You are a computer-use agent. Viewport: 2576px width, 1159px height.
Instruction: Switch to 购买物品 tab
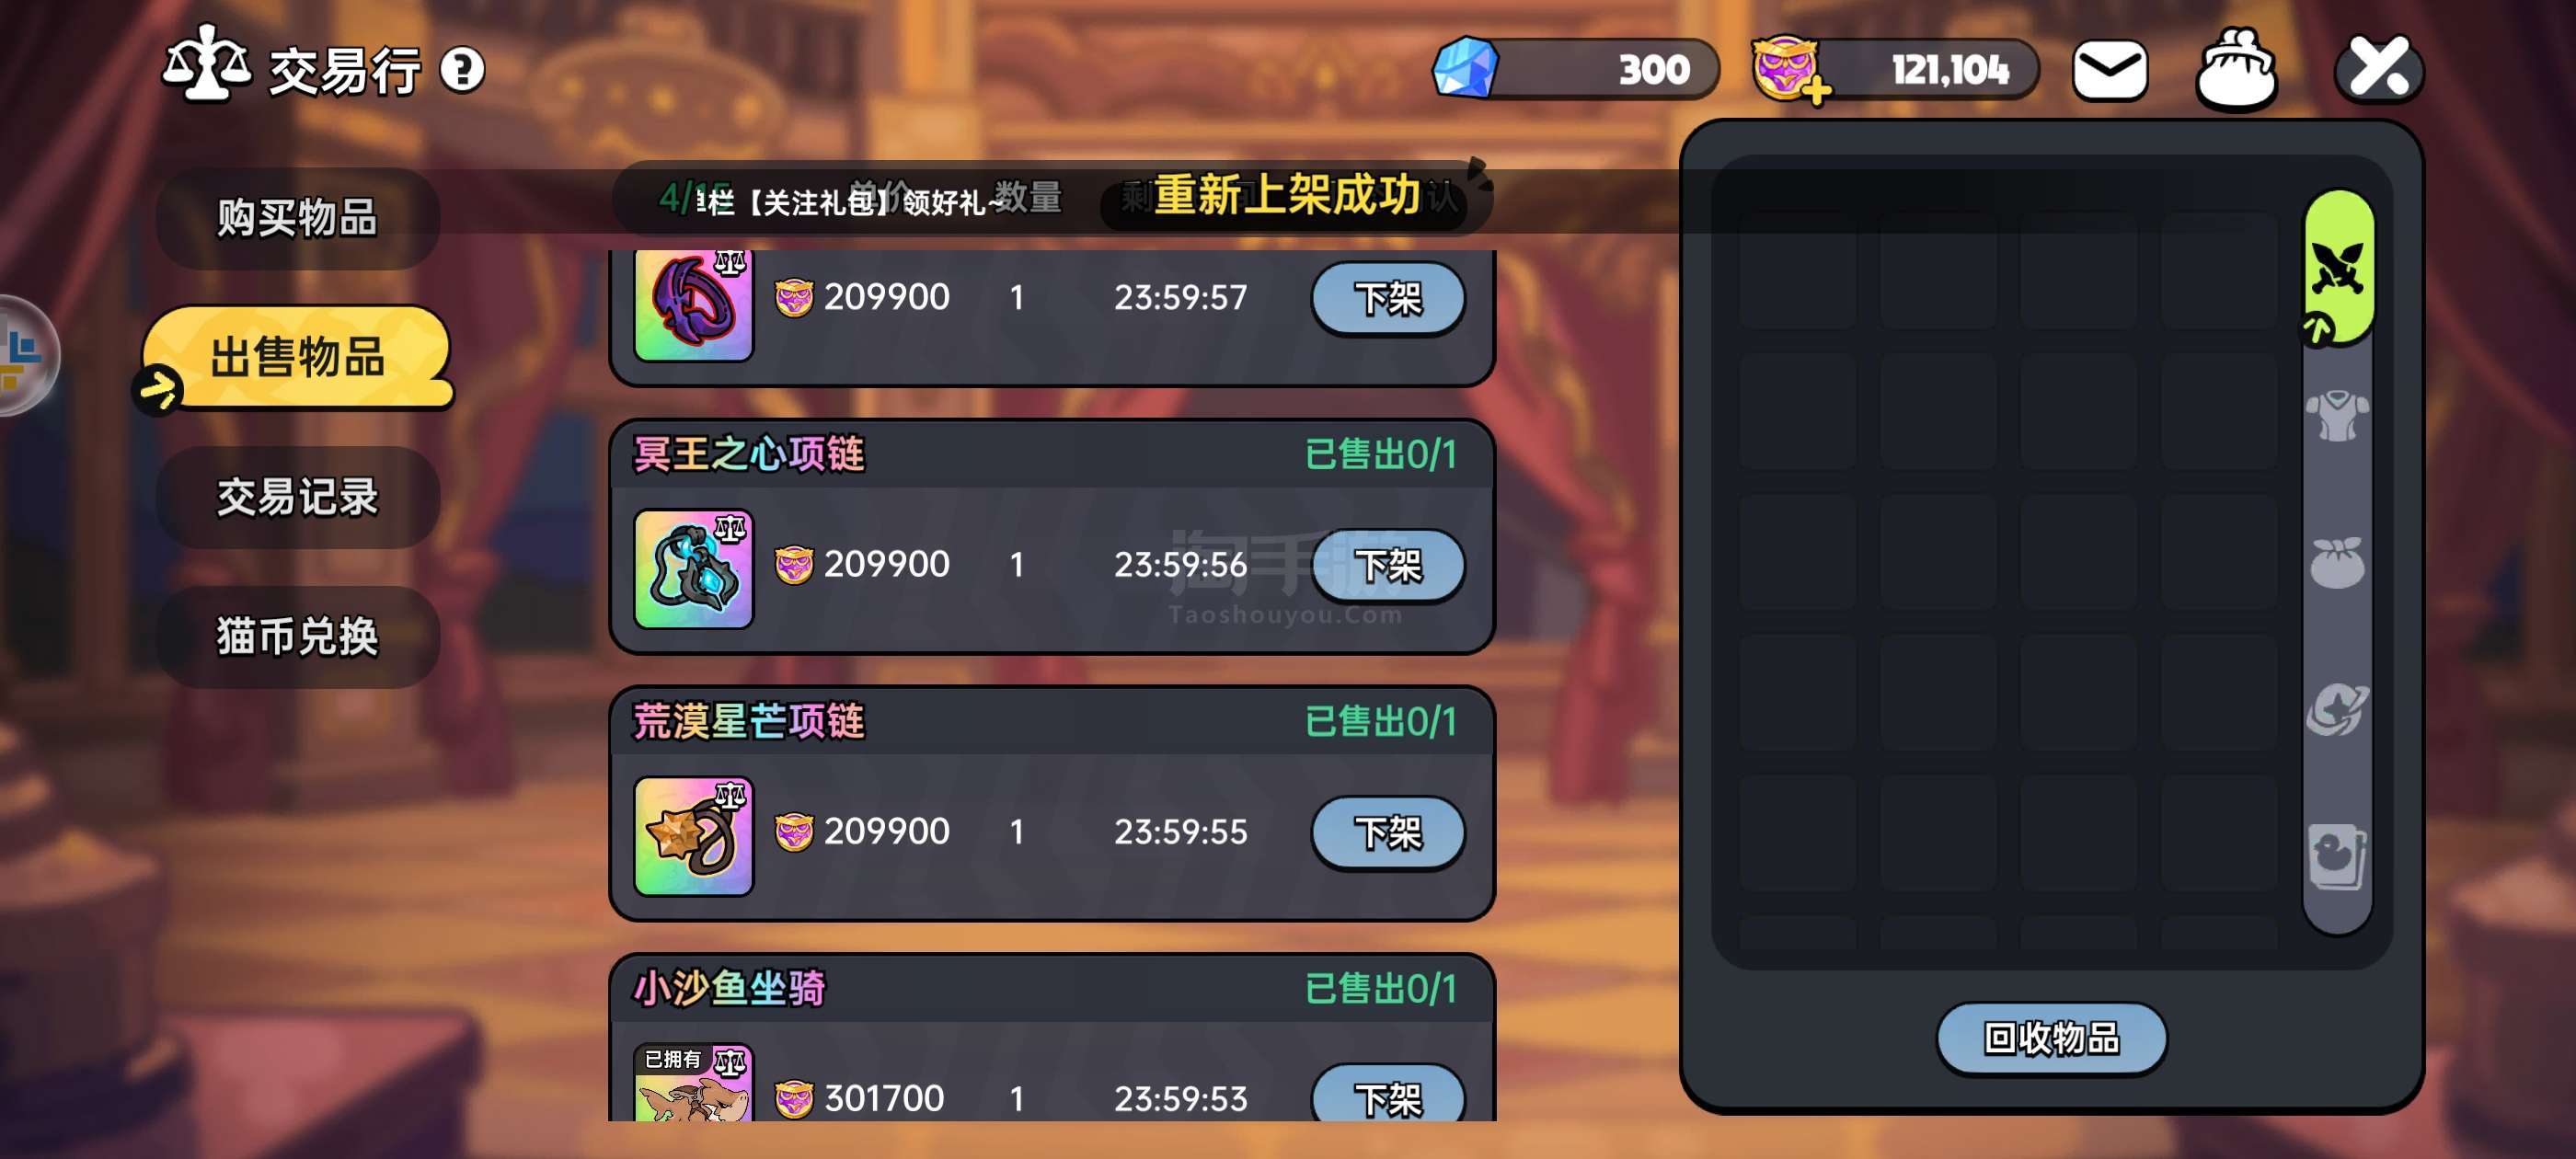coord(298,217)
